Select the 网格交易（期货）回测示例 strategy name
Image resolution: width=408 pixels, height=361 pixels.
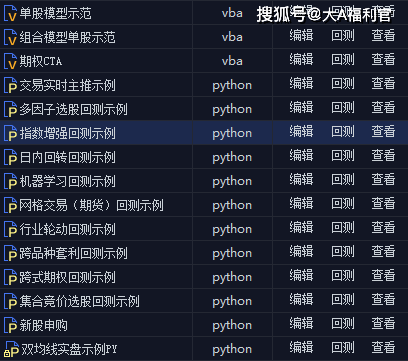point(91,205)
